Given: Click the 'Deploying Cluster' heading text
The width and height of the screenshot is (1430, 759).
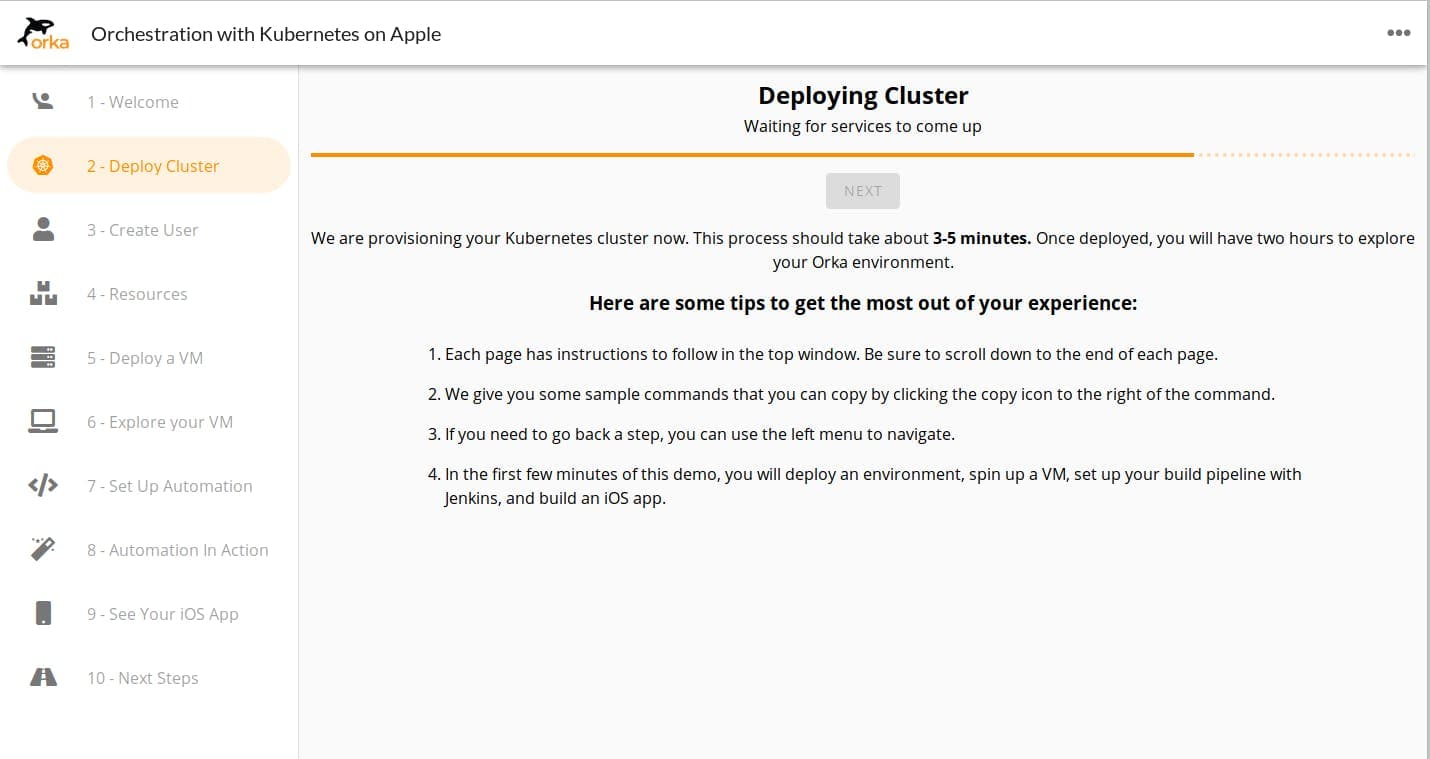Looking at the screenshot, I should tap(862, 95).
